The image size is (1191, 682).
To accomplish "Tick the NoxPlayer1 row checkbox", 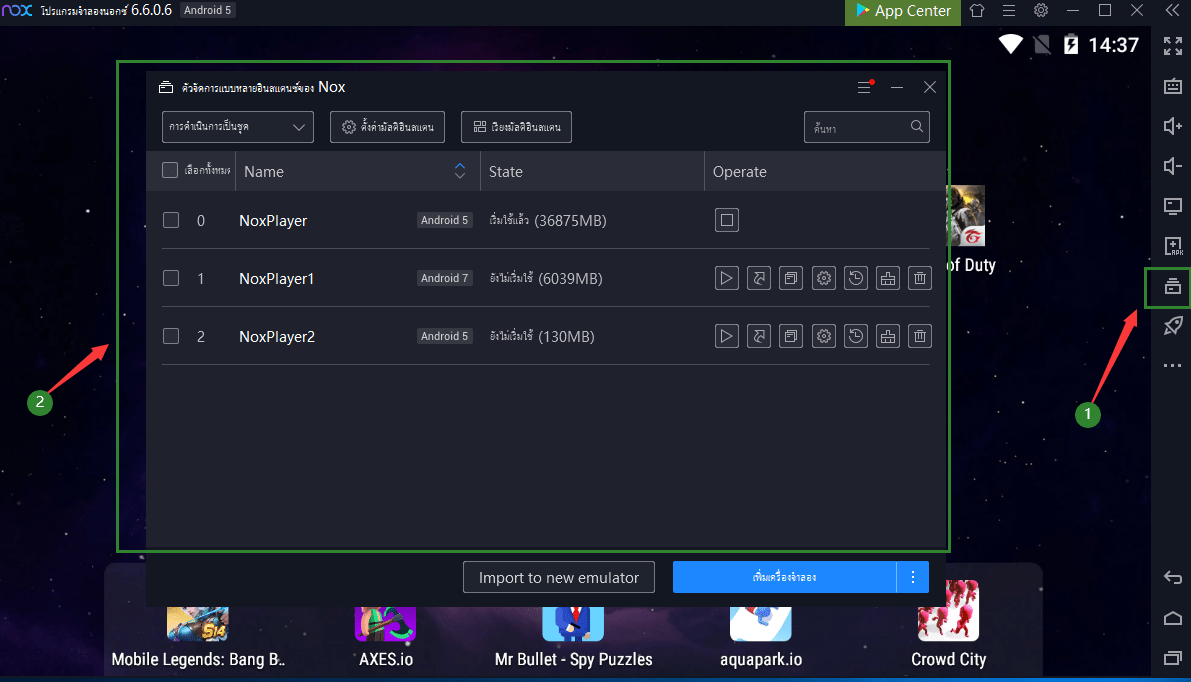I will 171,278.
